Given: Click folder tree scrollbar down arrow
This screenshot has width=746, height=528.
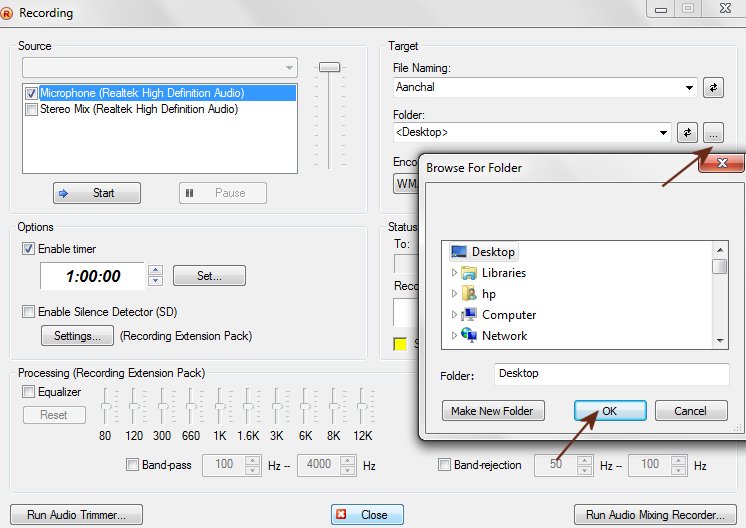Looking at the screenshot, I should point(720,341).
